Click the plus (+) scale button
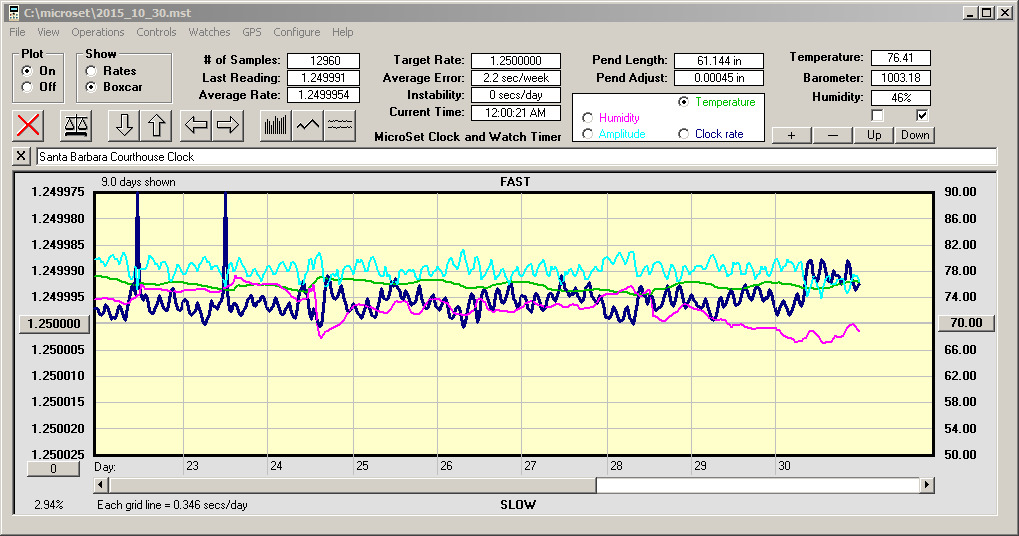 [x=791, y=135]
